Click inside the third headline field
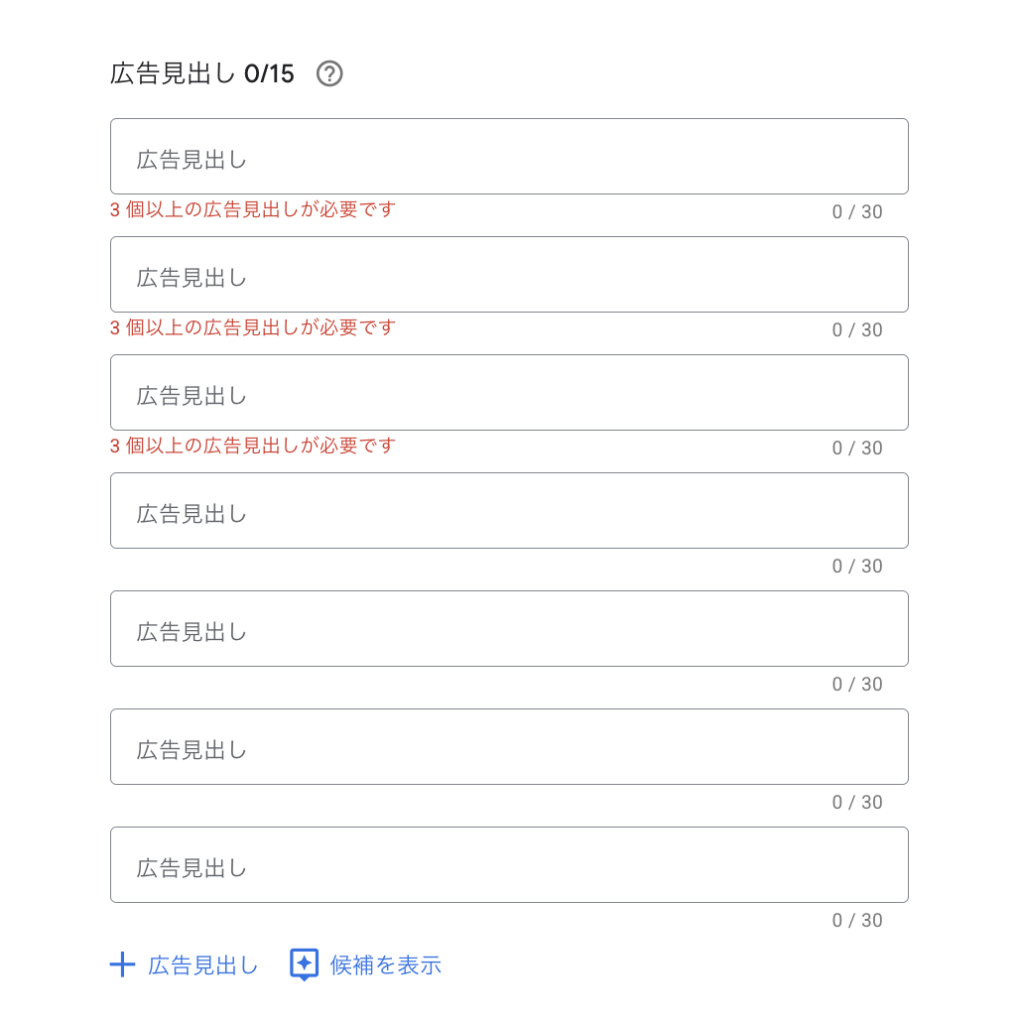Viewport: 1022px width, 1024px height. click(x=509, y=392)
